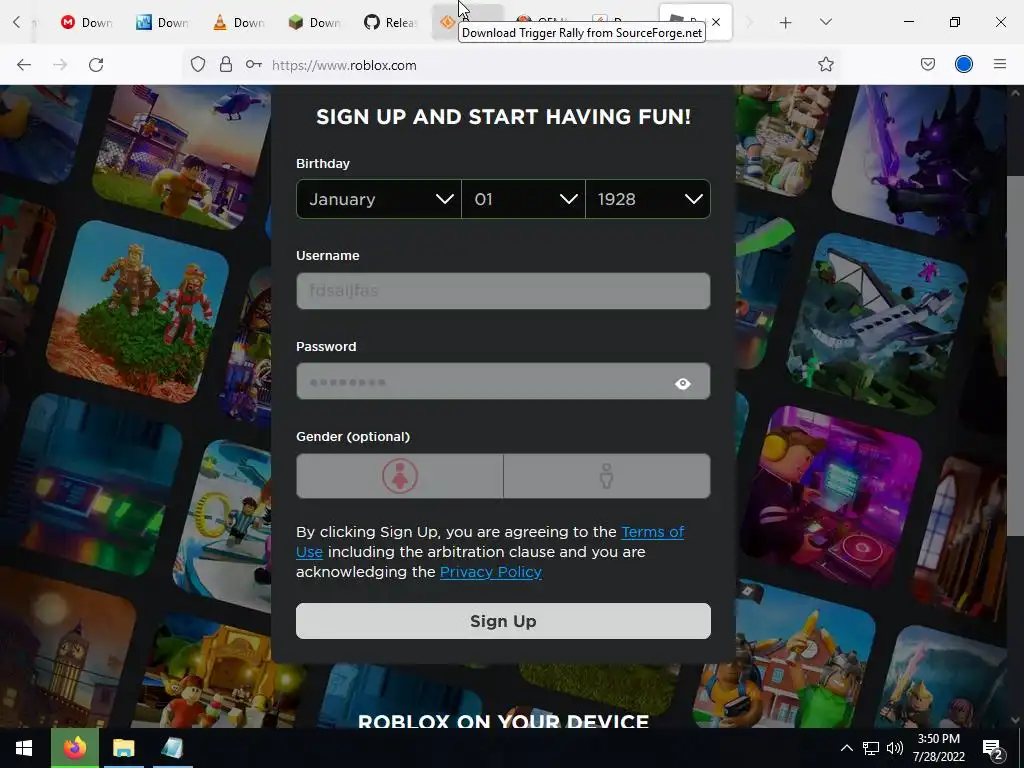
Task: Go back to the previous page
Action: [x=24, y=65]
